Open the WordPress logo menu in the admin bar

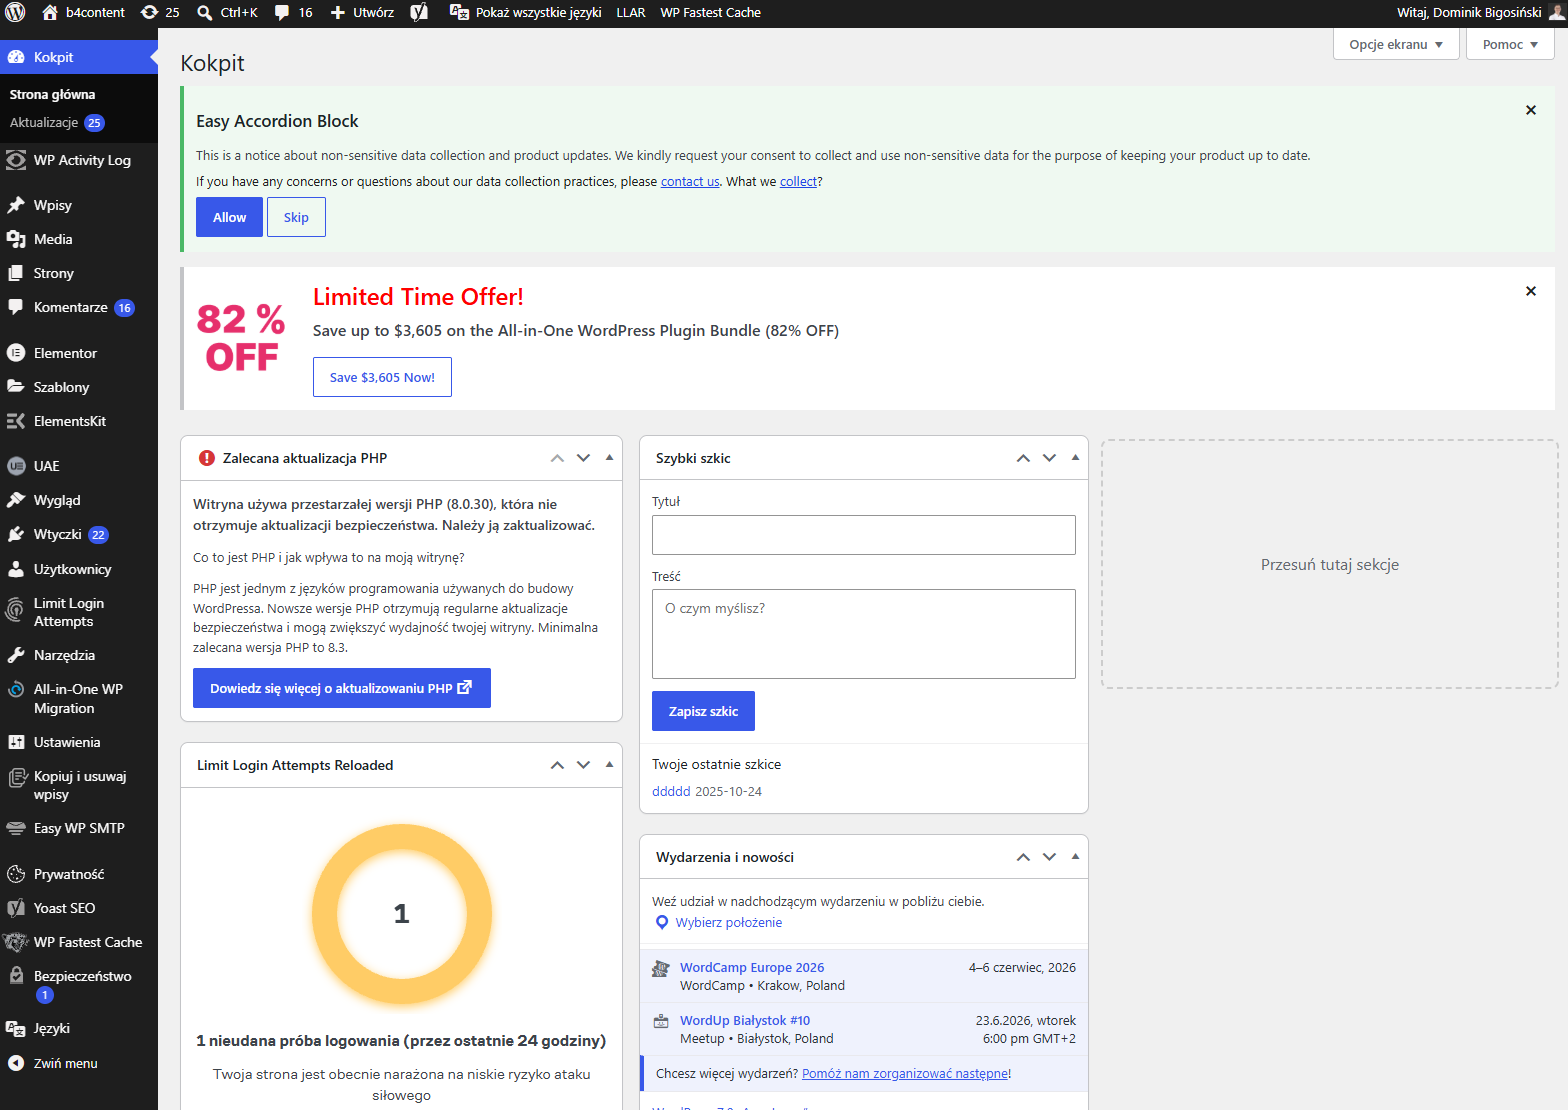[x=15, y=12]
